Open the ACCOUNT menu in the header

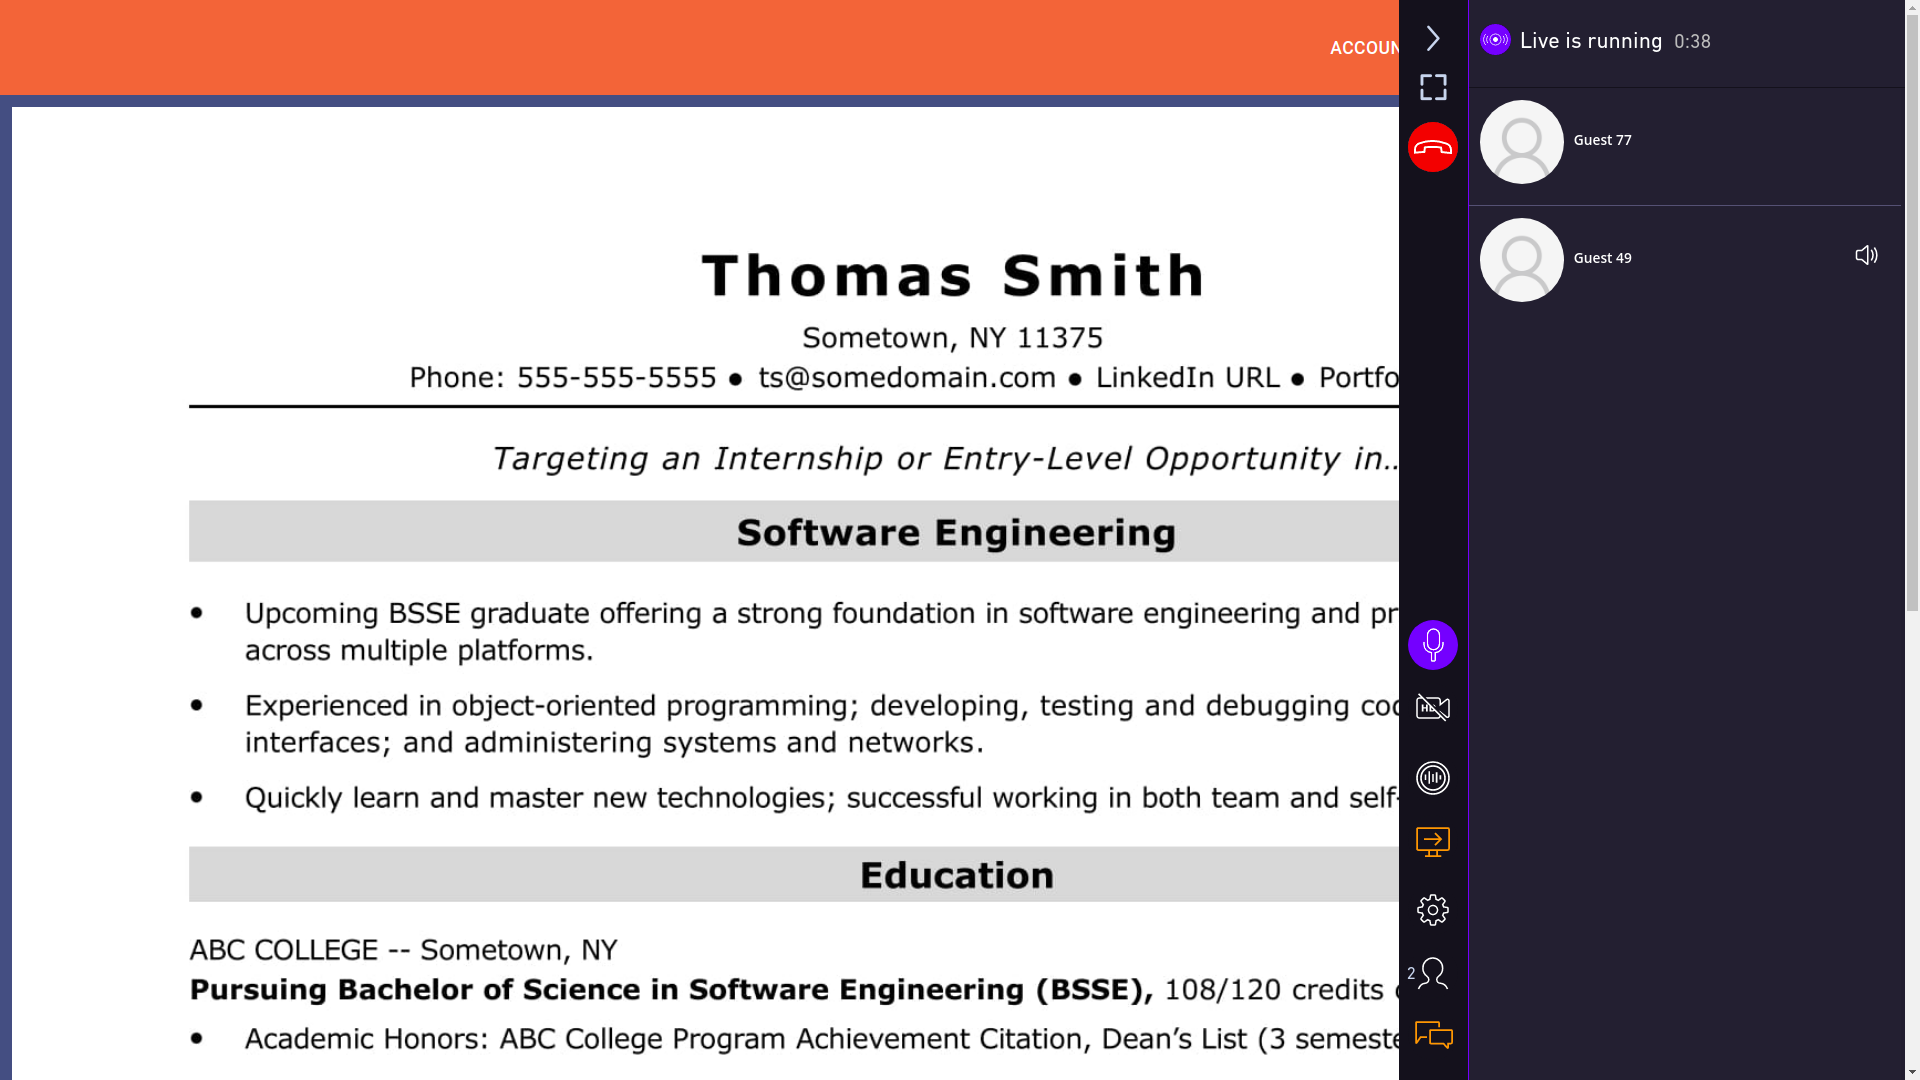1365,48
